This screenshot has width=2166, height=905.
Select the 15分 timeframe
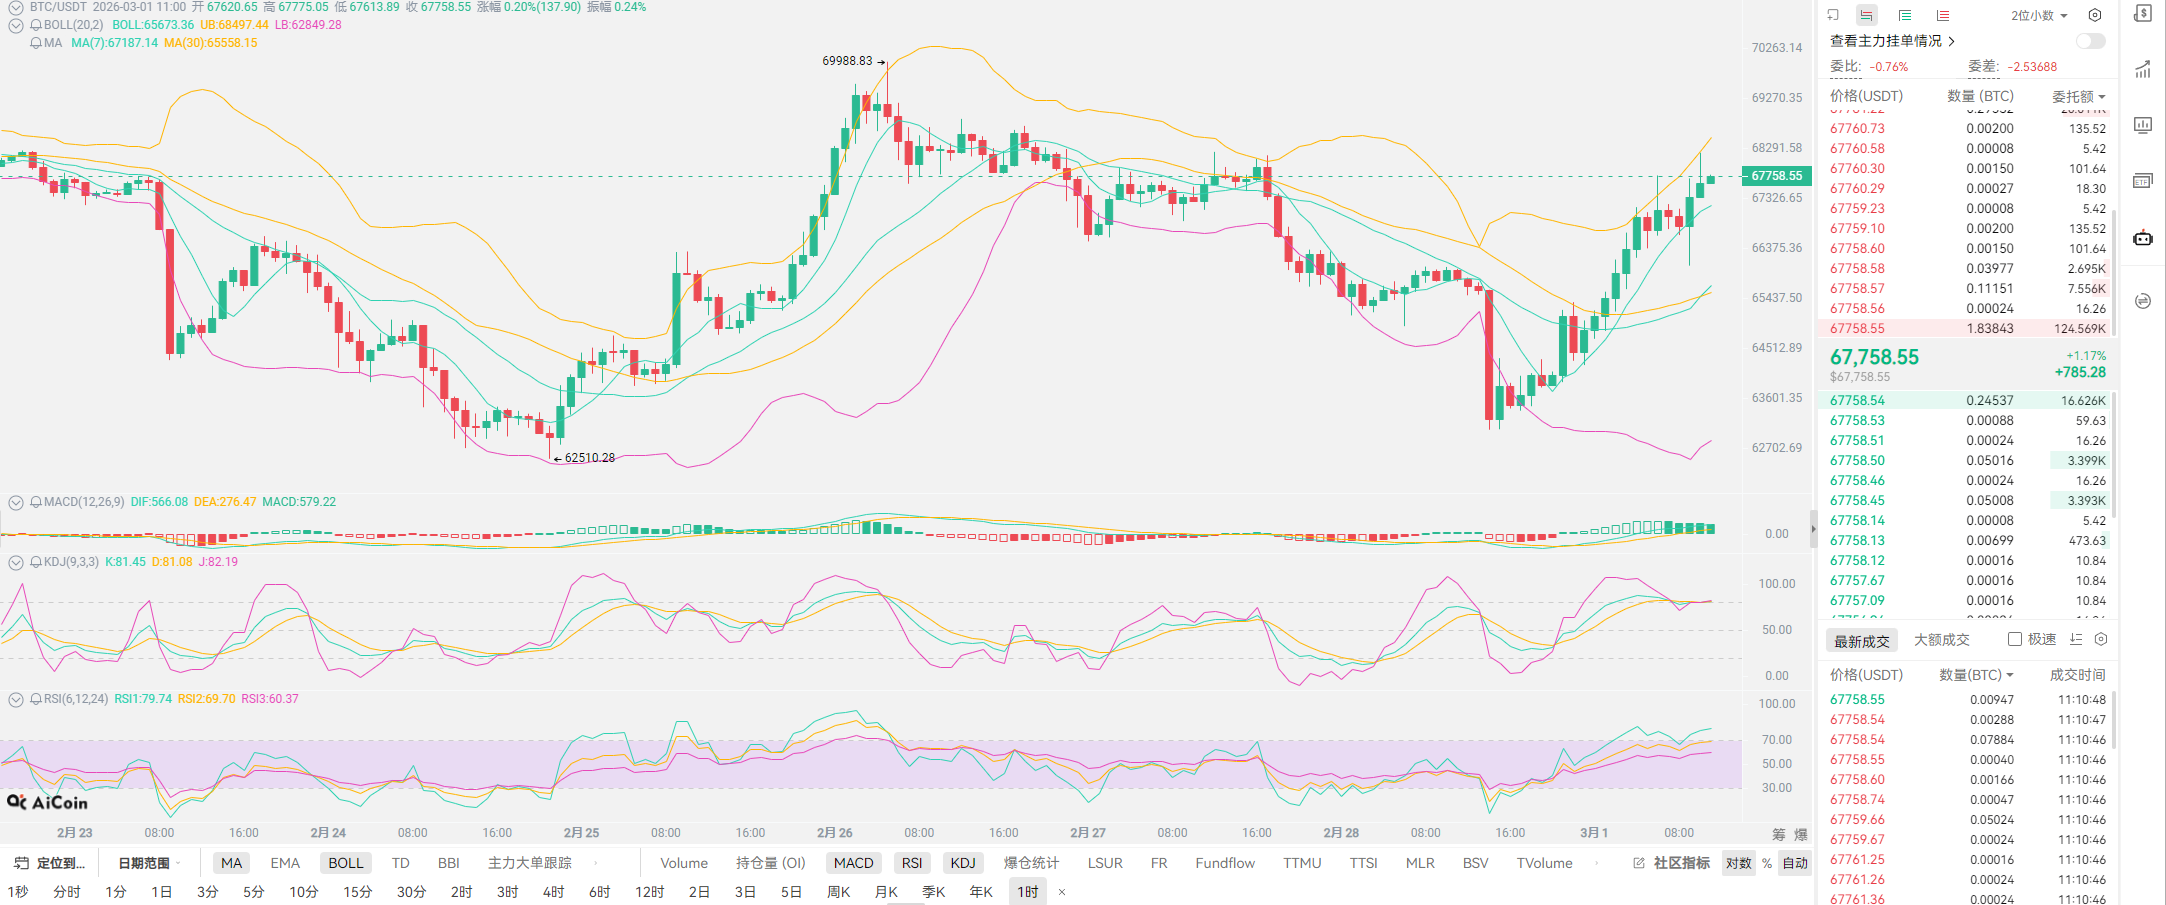pyautogui.click(x=357, y=891)
